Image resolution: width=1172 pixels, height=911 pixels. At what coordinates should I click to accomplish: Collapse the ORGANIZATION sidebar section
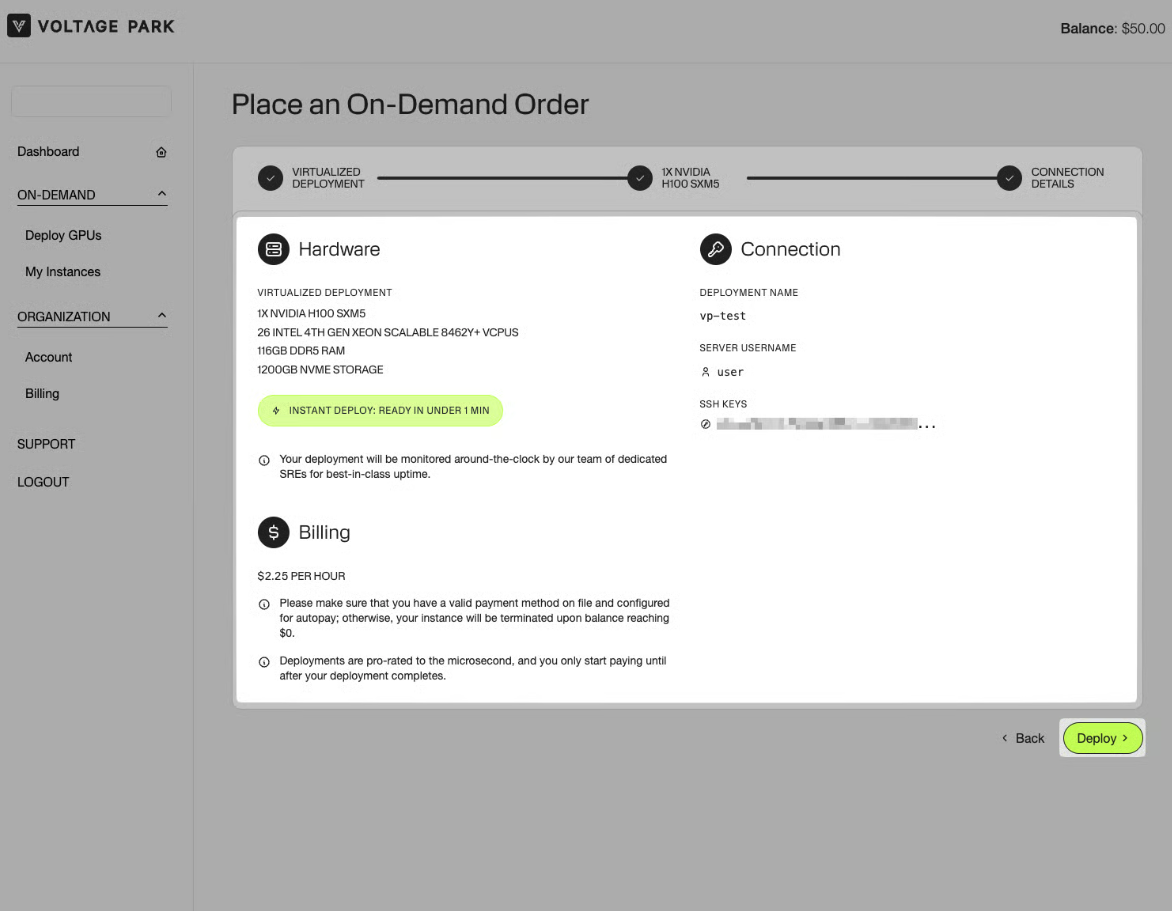(162, 316)
